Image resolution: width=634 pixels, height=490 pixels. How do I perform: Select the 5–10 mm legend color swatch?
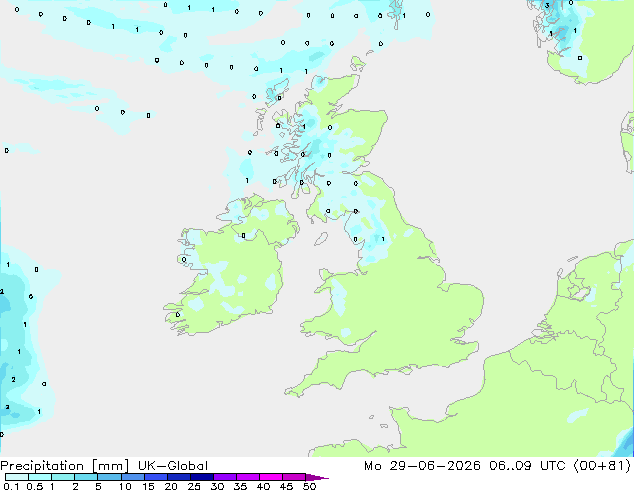[x=109, y=477]
